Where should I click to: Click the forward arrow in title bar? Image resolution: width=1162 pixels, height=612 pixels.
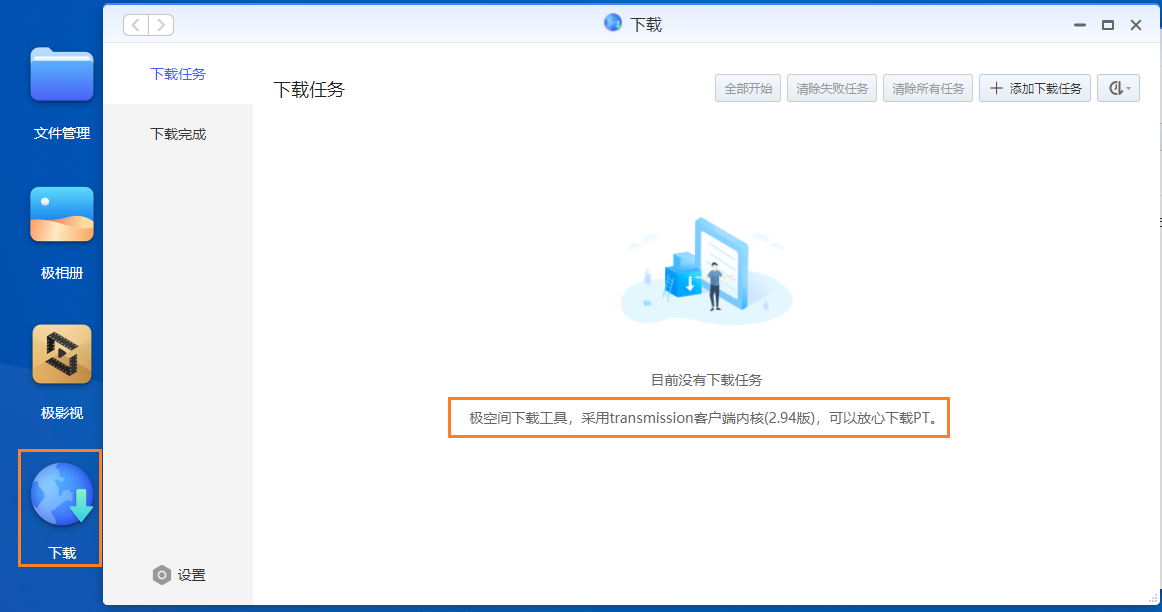pos(161,25)
